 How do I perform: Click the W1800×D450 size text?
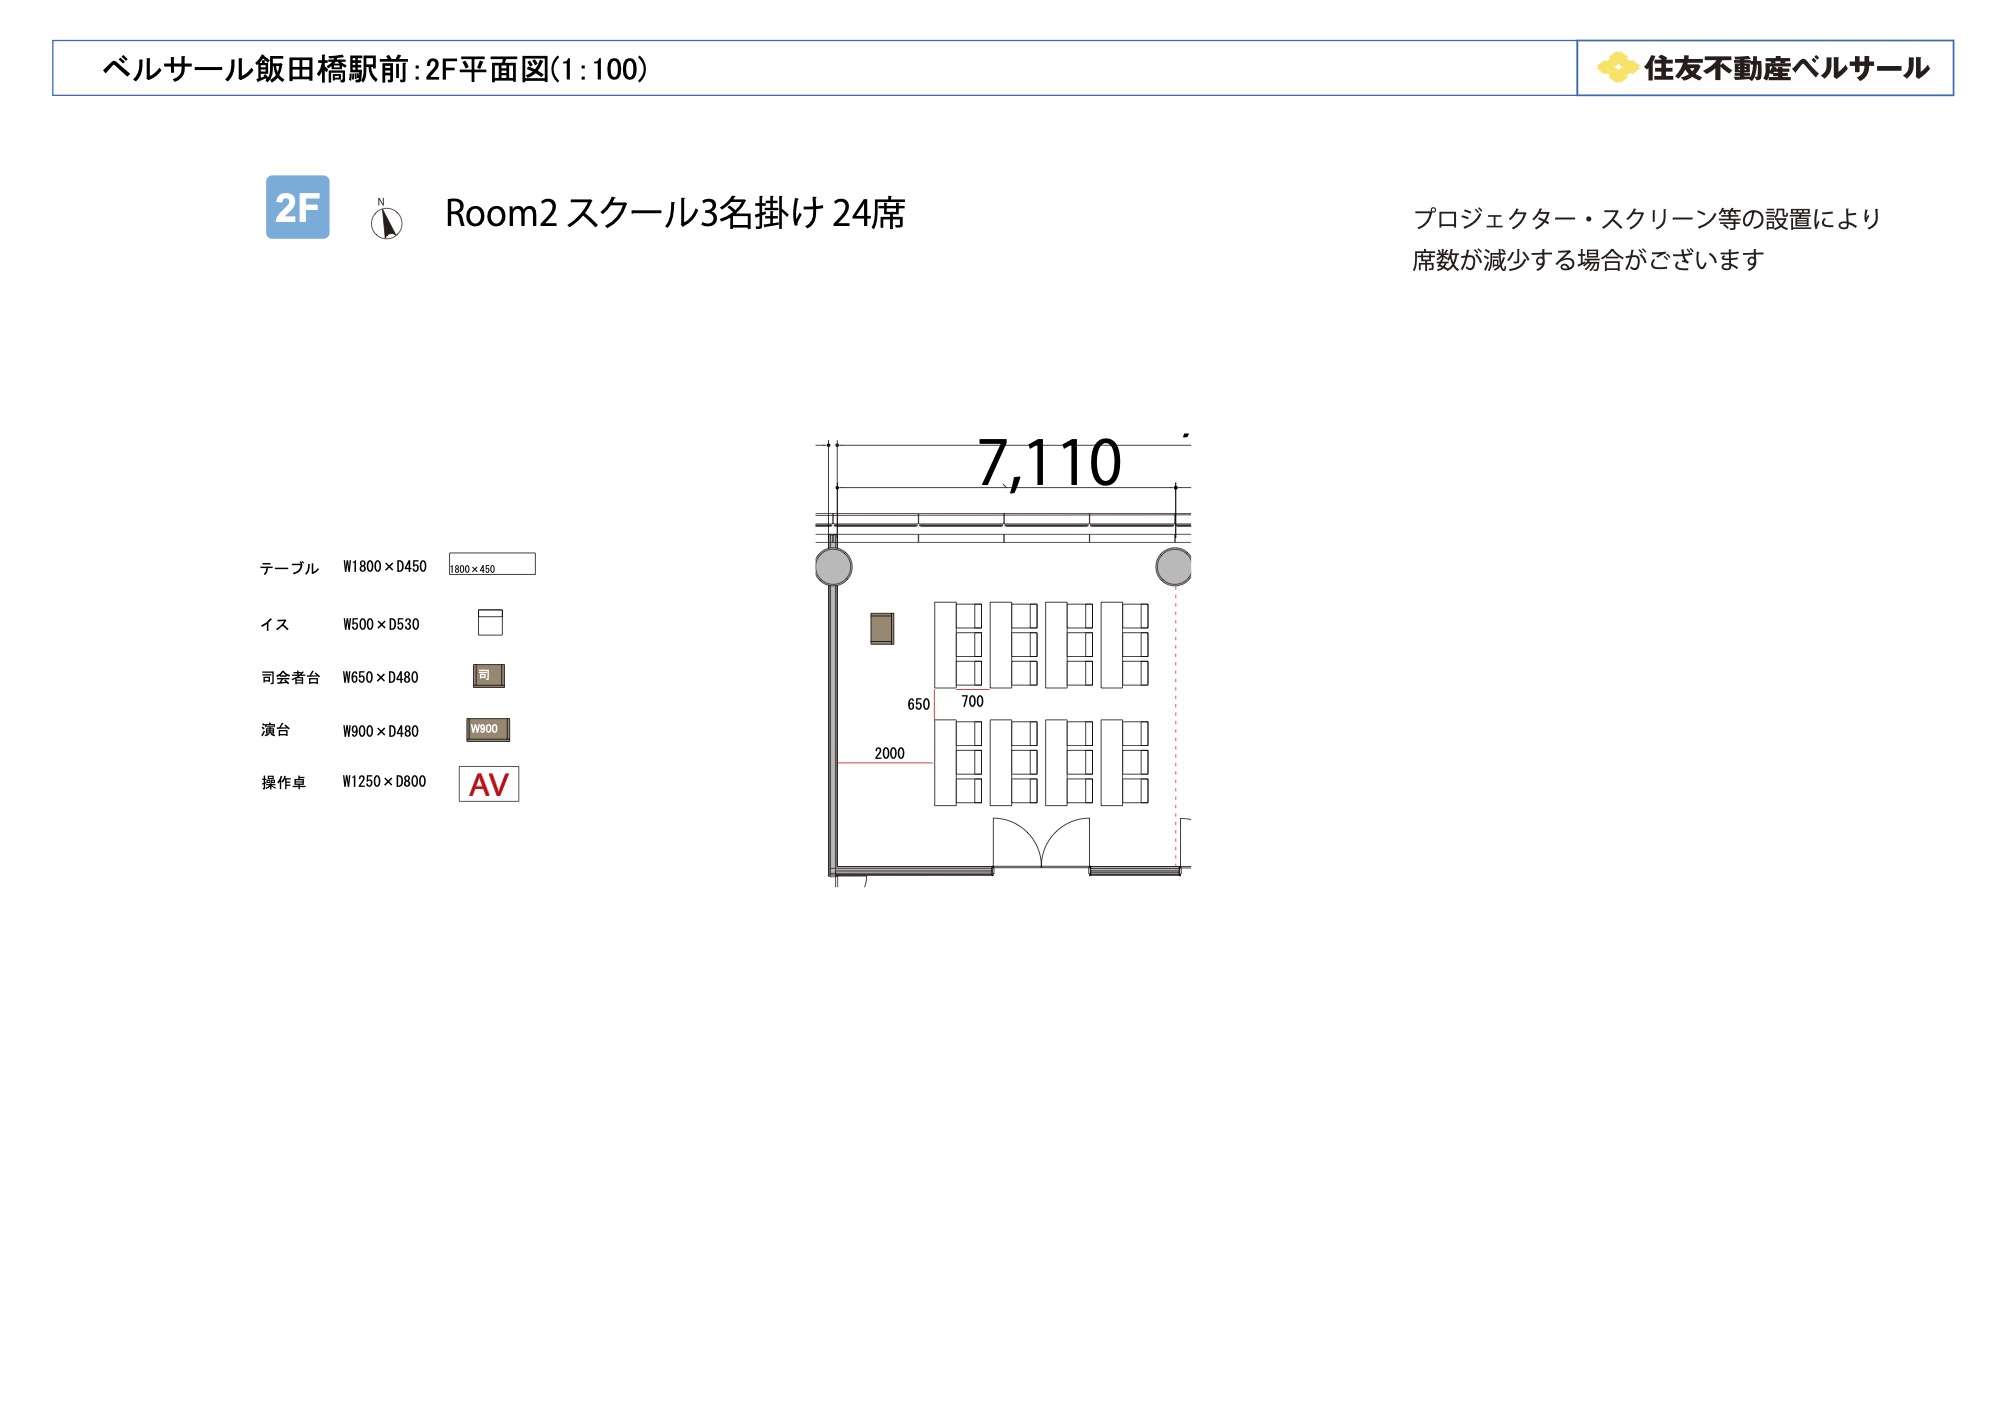[x=384, y=566]
